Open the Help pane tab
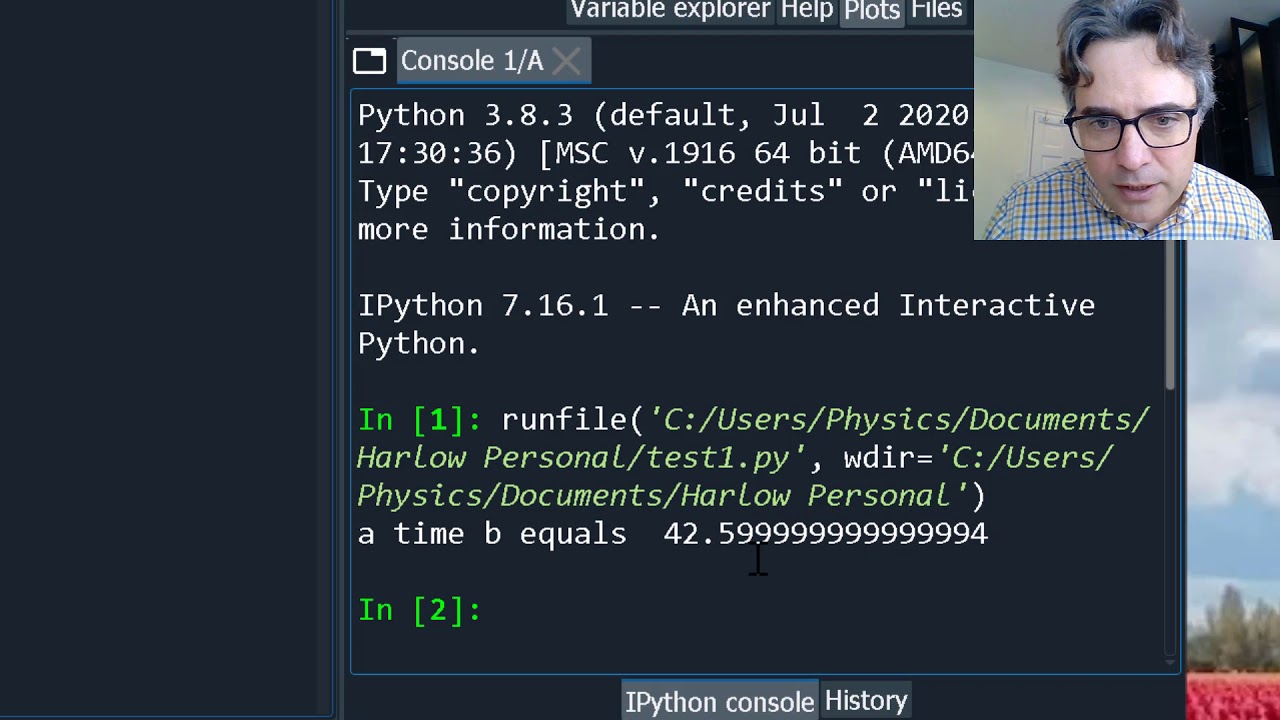This screenshot has height=720, width=1280. click(x=807, y=11)
